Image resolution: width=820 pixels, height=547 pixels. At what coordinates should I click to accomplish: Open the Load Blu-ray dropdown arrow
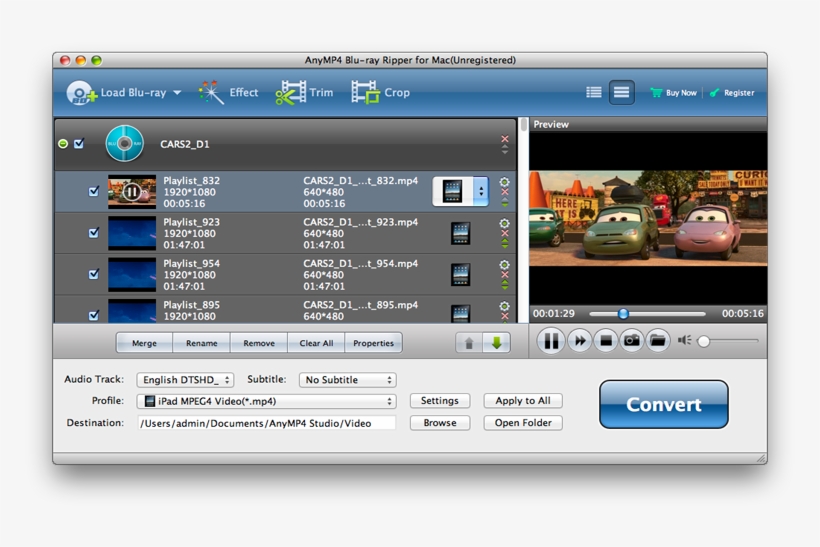[177, 93]
